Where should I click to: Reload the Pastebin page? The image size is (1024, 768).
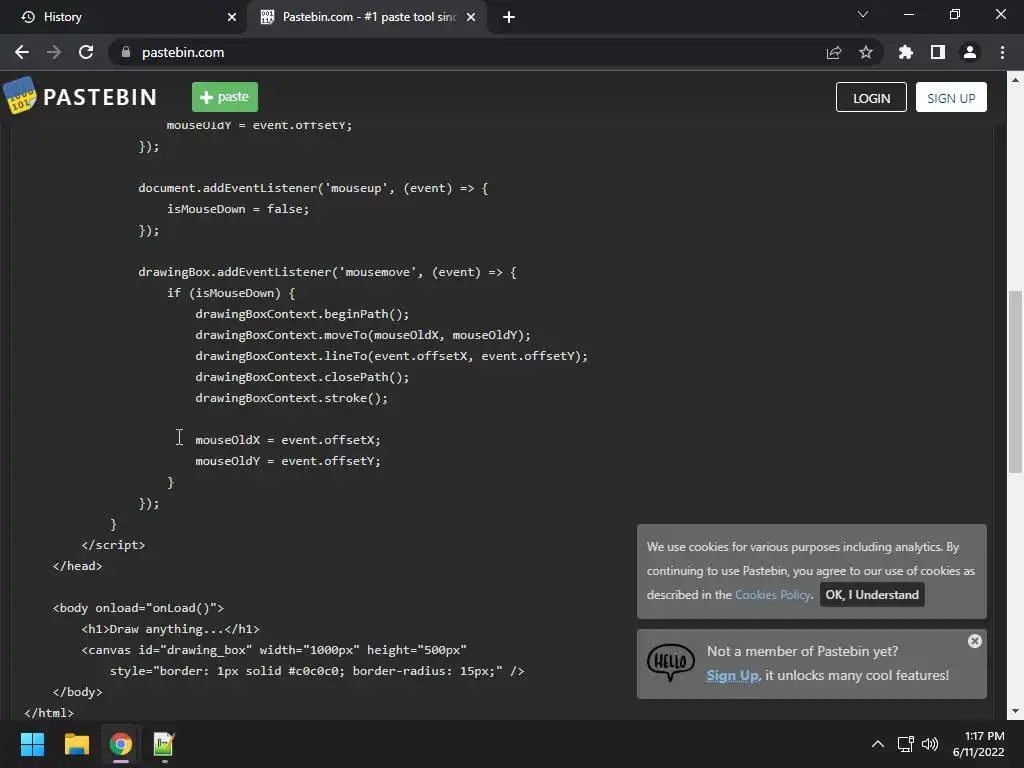point(86,52)
